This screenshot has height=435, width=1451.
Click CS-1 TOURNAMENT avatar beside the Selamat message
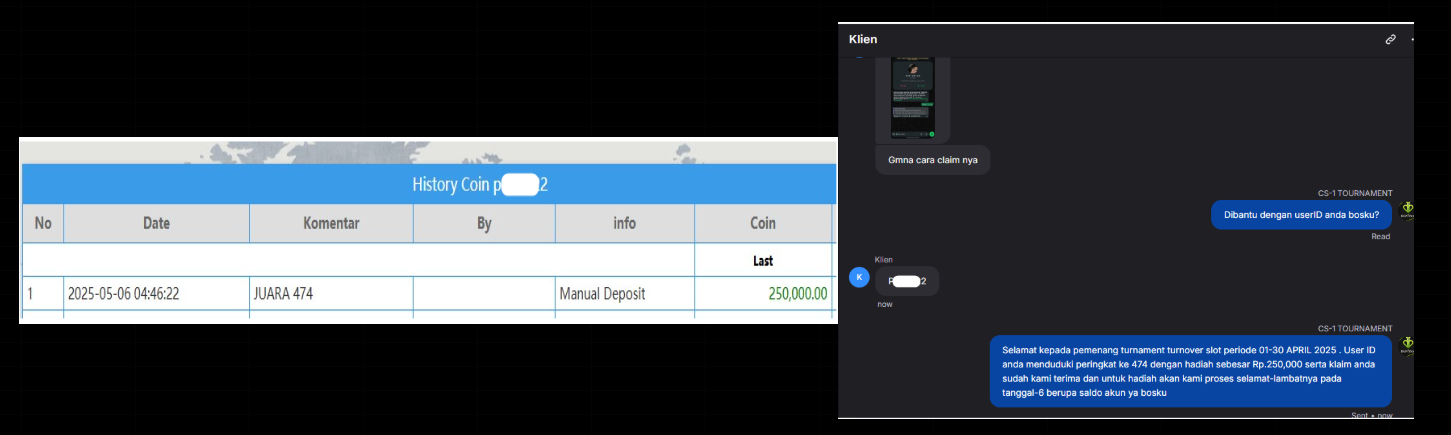(x=1407, y=348)
